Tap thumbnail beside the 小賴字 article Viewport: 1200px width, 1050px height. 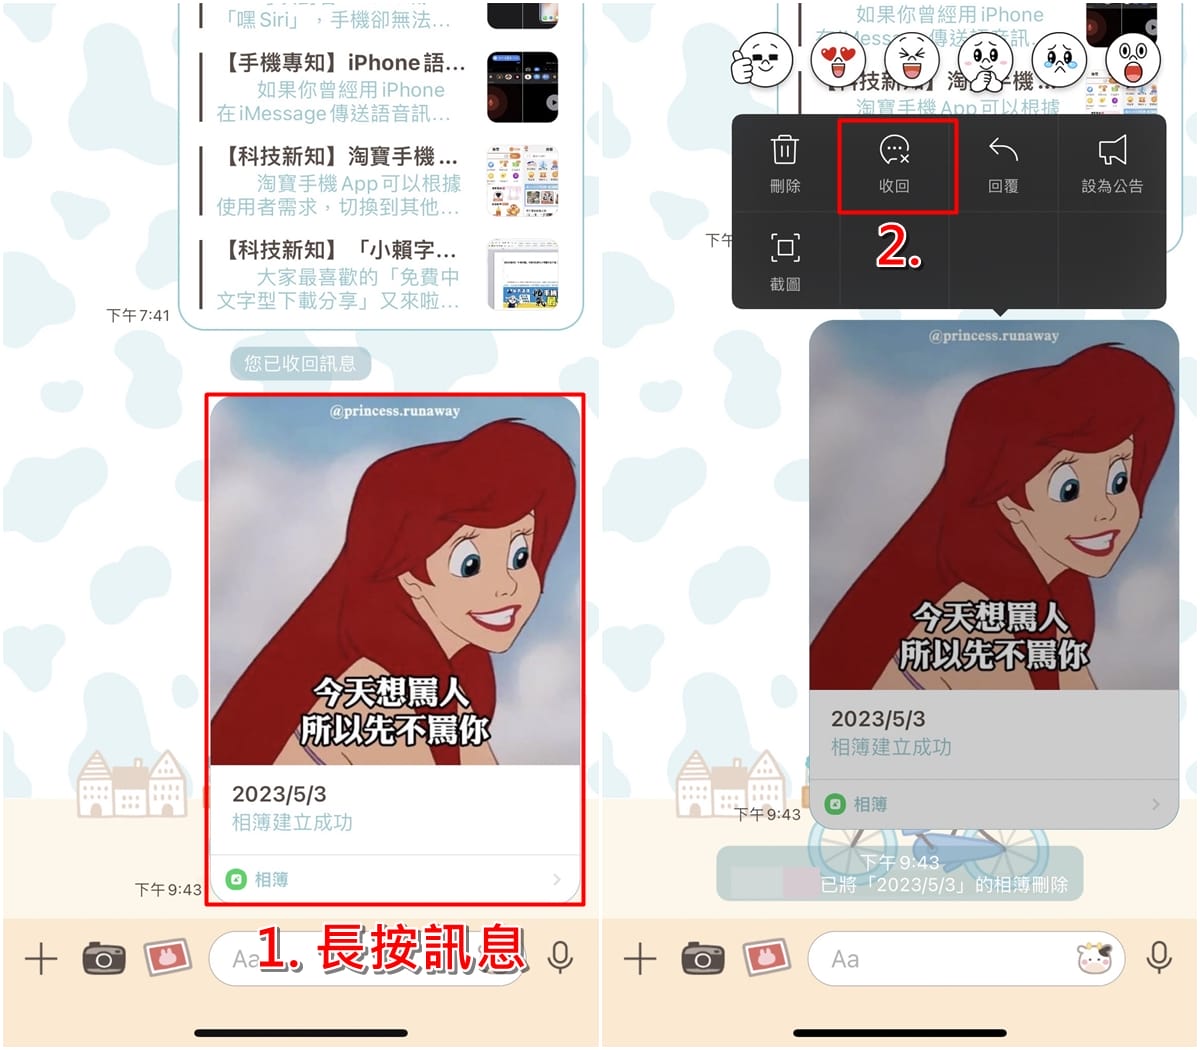[x=522, y=275]
